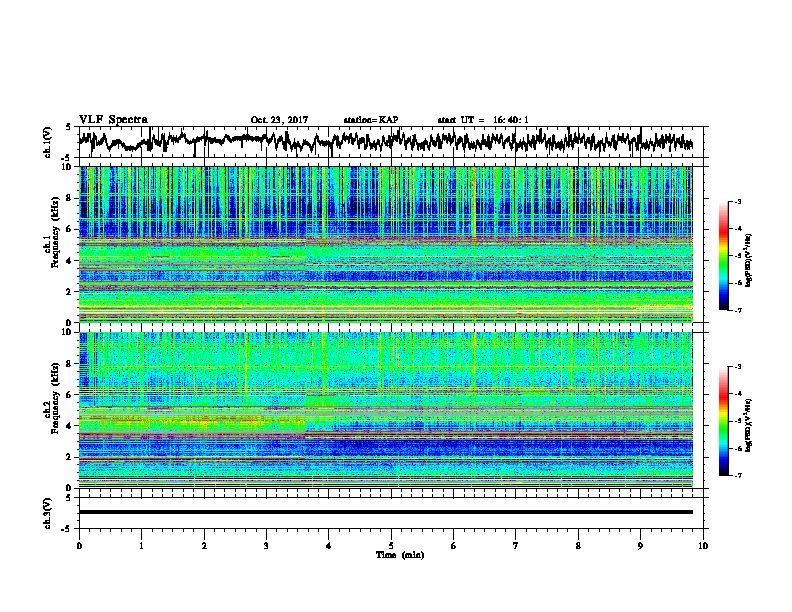
Task: Click the time axis tick label "6"
Action: pyautogui.click(x=454, y=546)
